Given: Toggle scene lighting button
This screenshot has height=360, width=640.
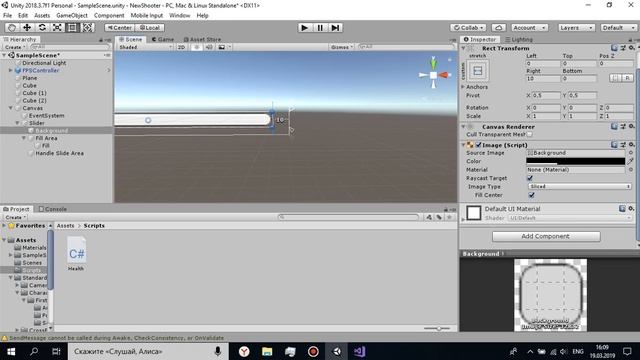Looking at the screenshot, I should click(x=197, y=47).
